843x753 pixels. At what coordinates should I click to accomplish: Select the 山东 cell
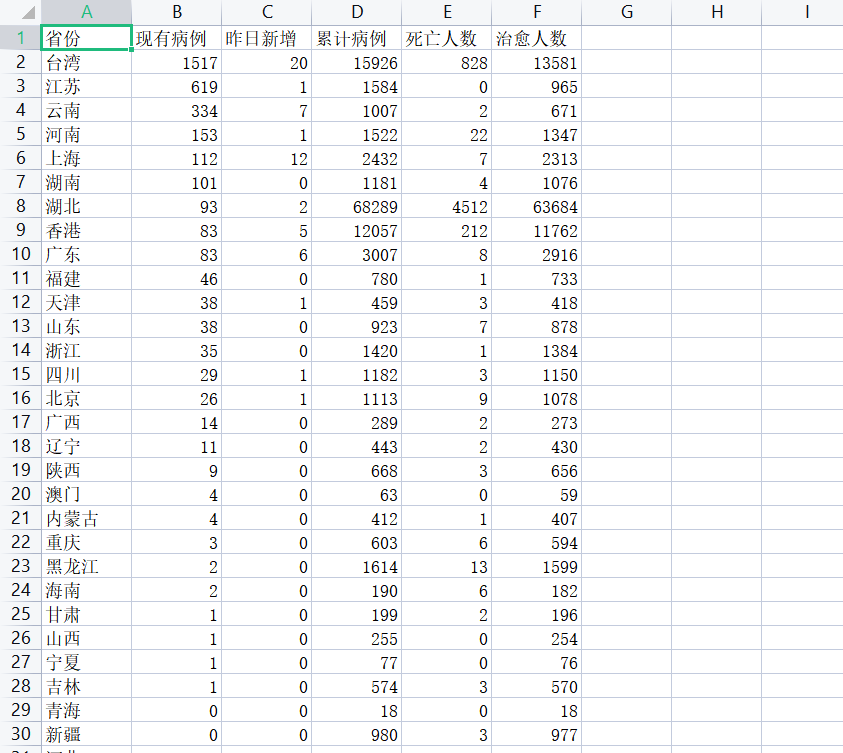(x=87, y=327)
